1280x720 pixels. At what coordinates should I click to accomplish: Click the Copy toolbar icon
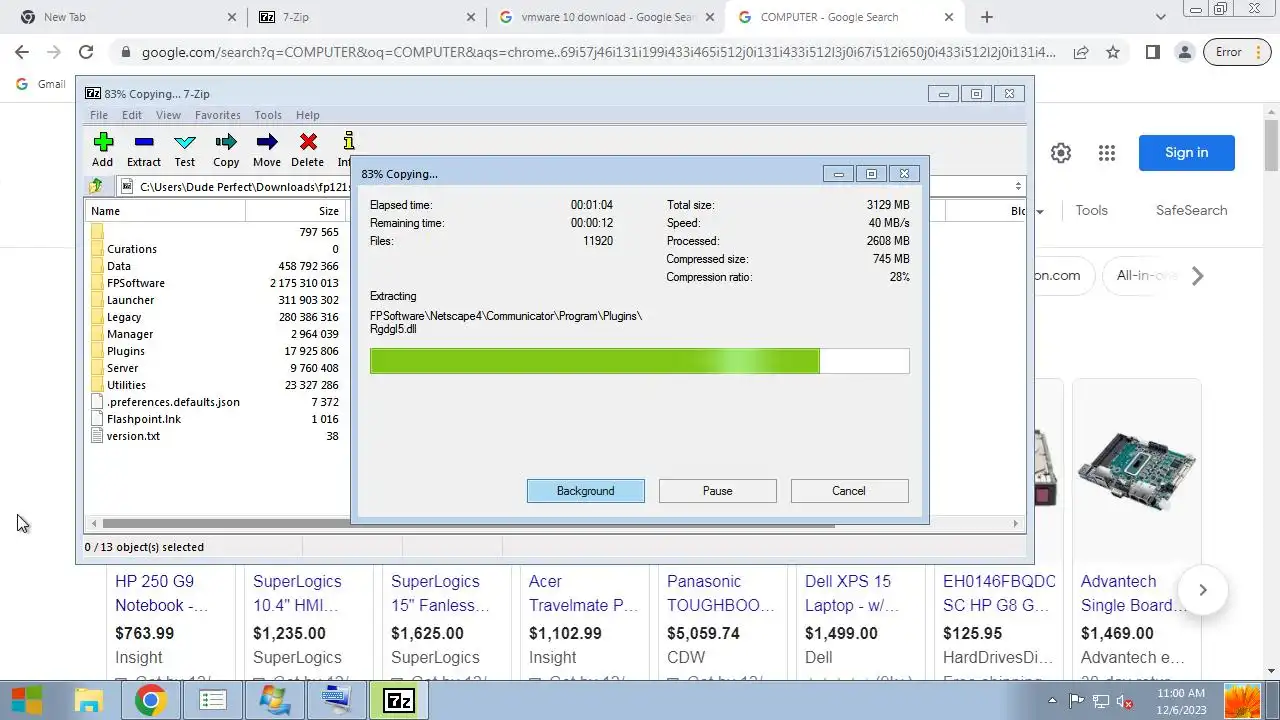tap(226, 149)
